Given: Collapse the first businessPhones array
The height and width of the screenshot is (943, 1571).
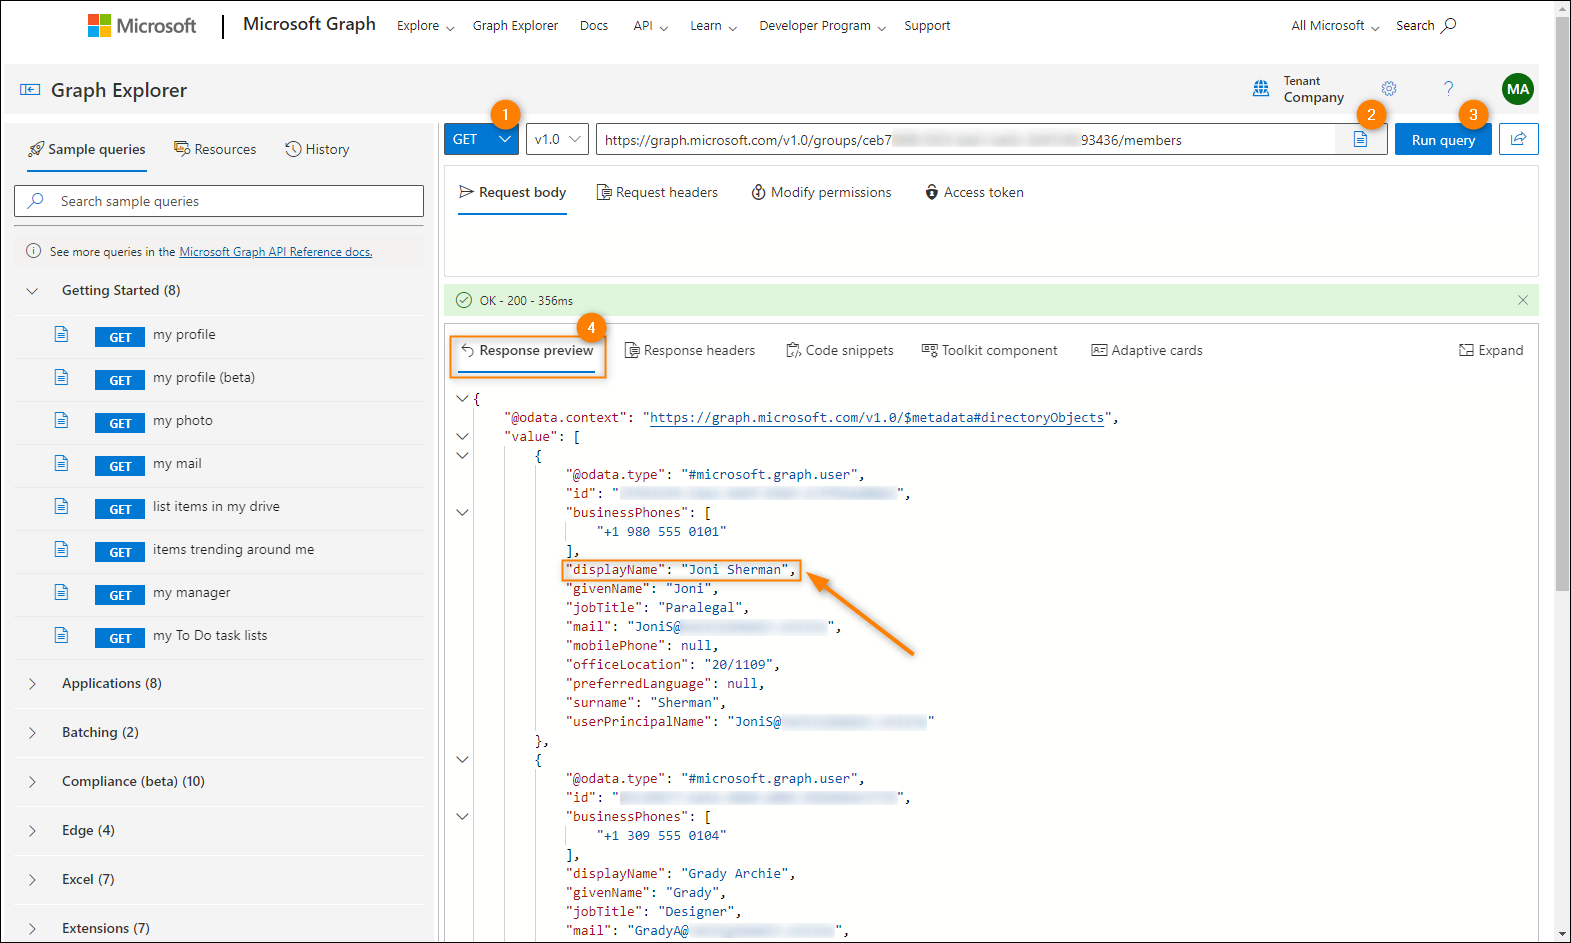Looking at the screenshot, I should coord(462,512).
